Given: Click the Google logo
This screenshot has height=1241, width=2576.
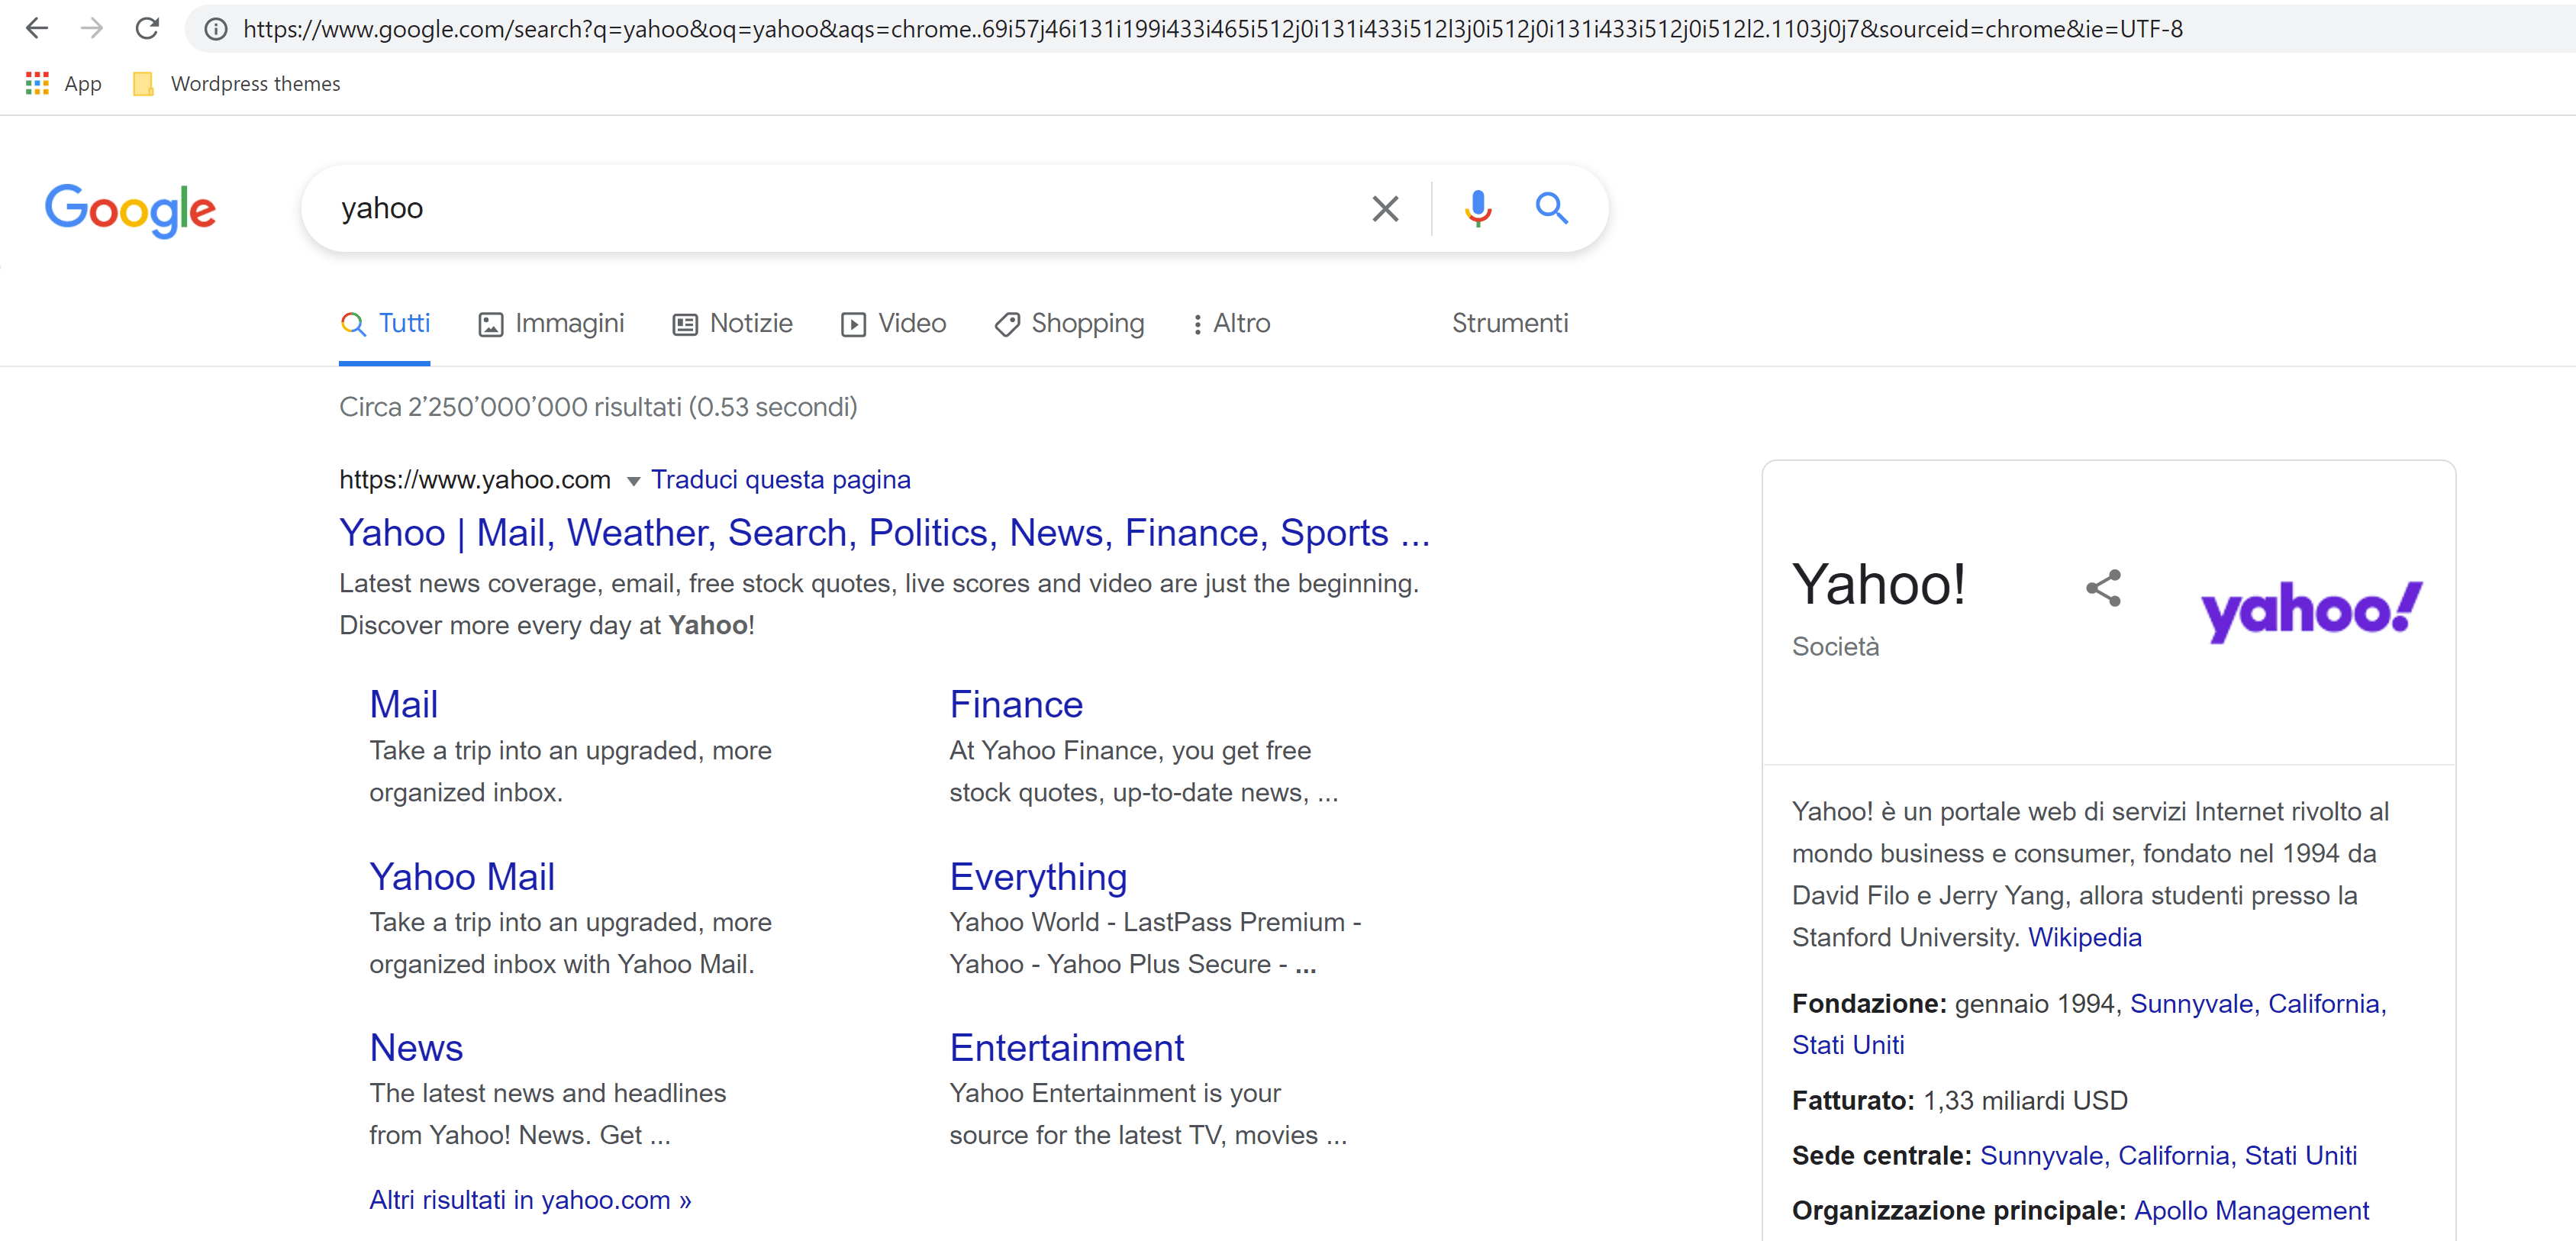Looking at the screenshot, I should click(x=130, y=210).
